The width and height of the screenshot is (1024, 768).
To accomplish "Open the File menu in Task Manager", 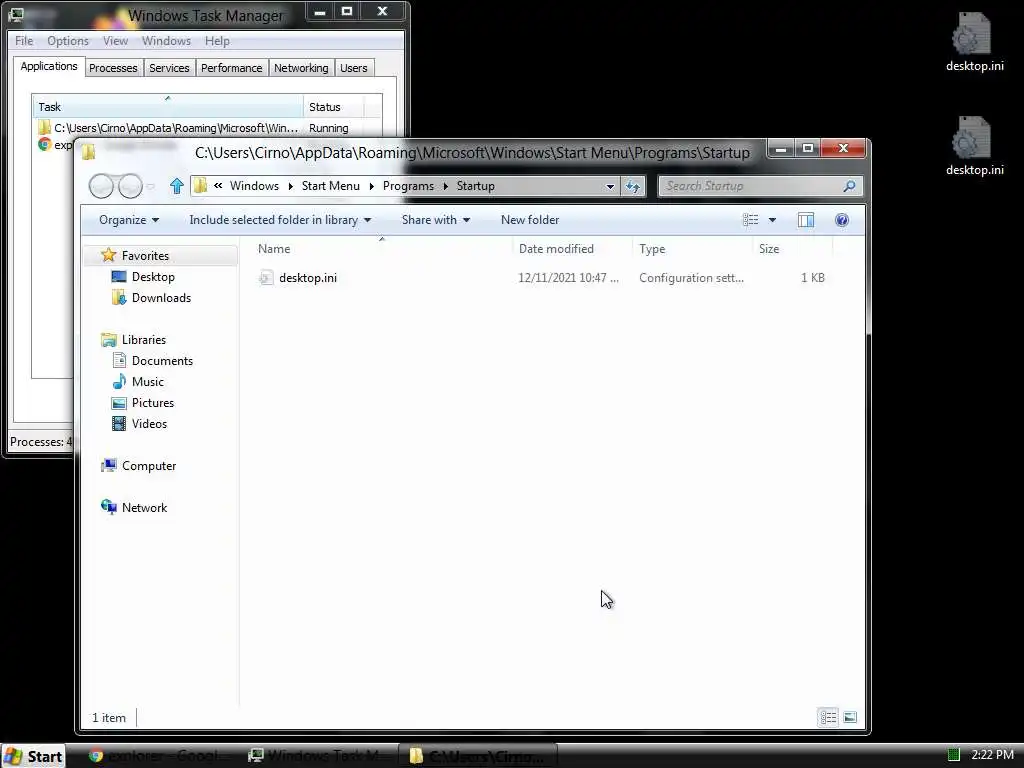I will (24, 40).
